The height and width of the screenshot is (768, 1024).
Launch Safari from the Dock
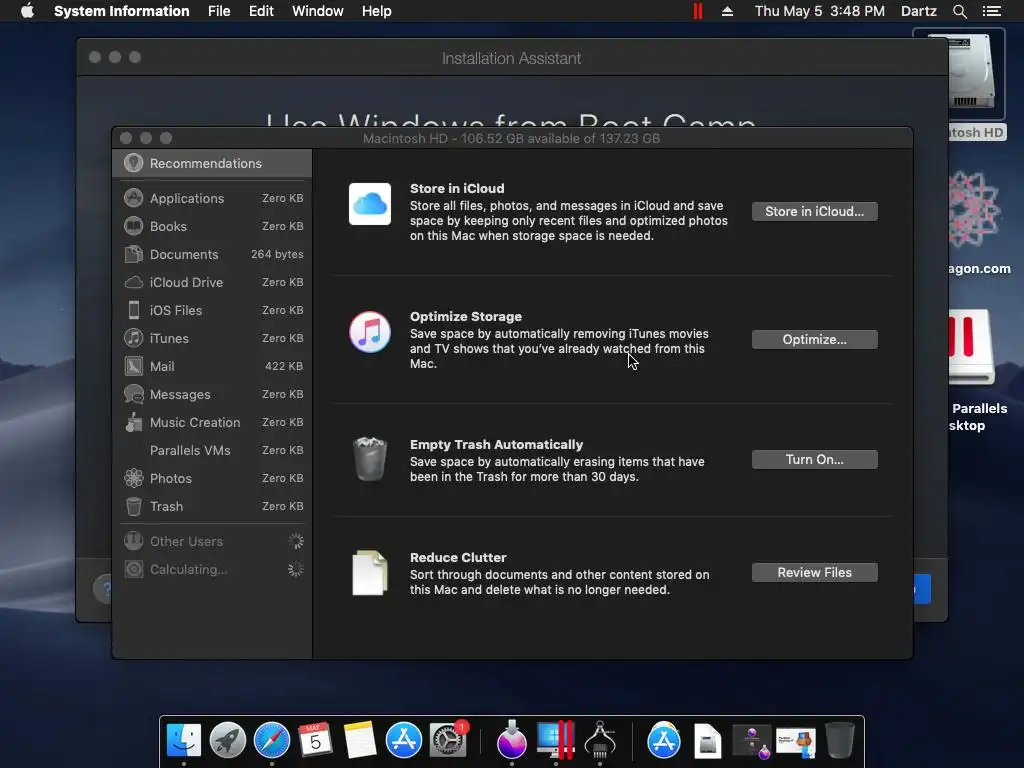pyautogui.click(x=272, y=740)
